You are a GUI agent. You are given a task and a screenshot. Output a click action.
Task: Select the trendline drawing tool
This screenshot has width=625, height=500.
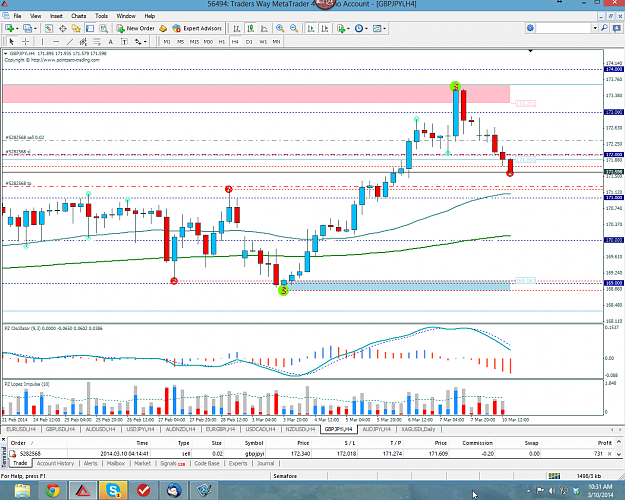70,41
